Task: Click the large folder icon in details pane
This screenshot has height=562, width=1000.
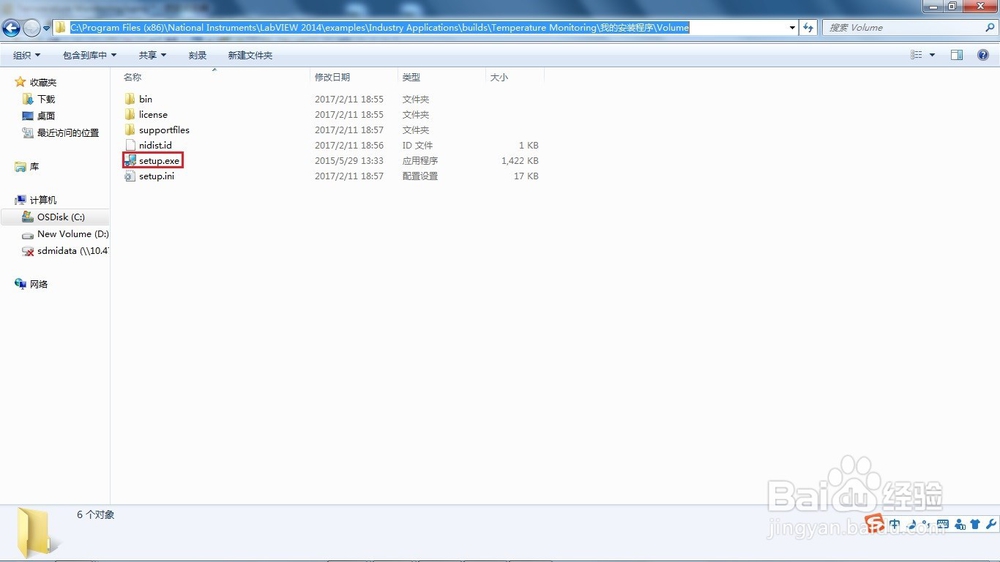Action: point(36,532)
